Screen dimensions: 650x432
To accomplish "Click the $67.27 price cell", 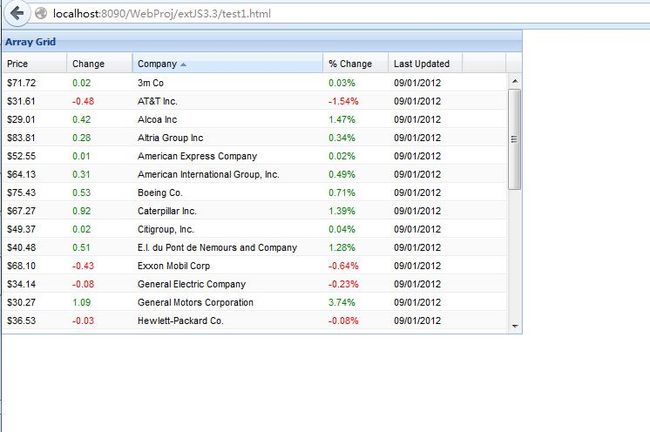I will point(22,211).
